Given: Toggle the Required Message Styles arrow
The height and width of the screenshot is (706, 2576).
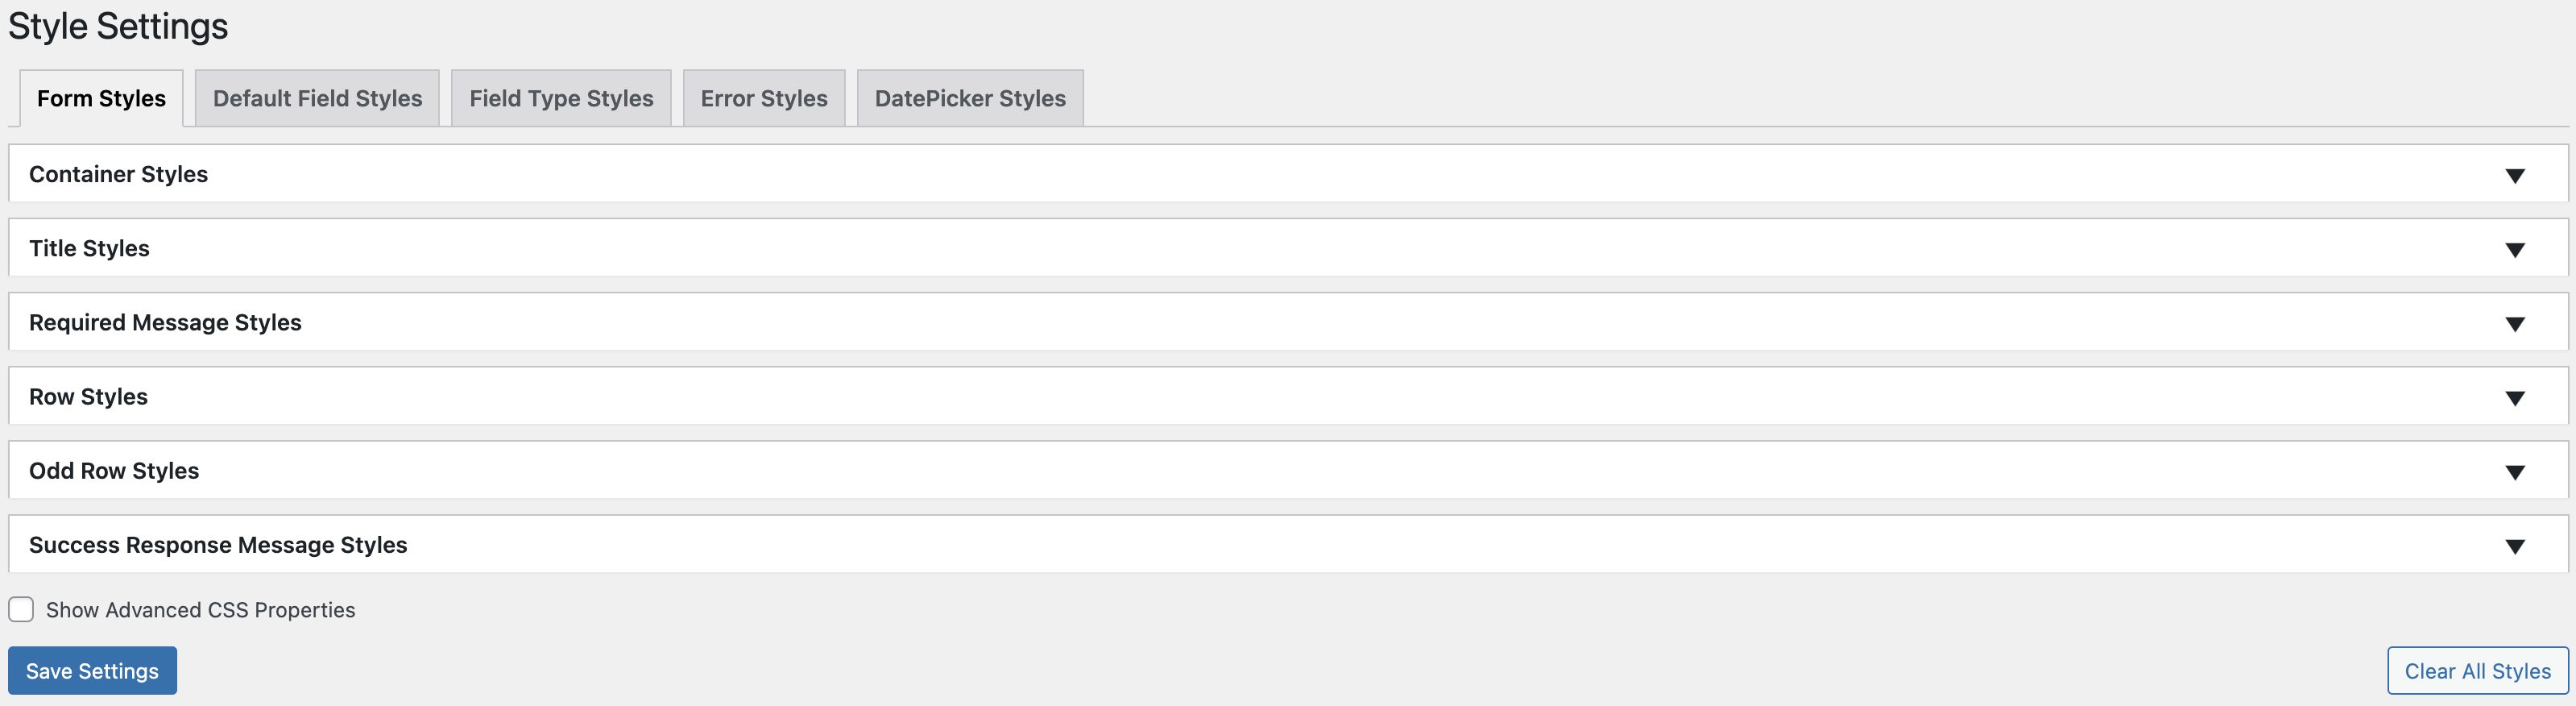Looking at the screenshot, I should coord(2514,324).
